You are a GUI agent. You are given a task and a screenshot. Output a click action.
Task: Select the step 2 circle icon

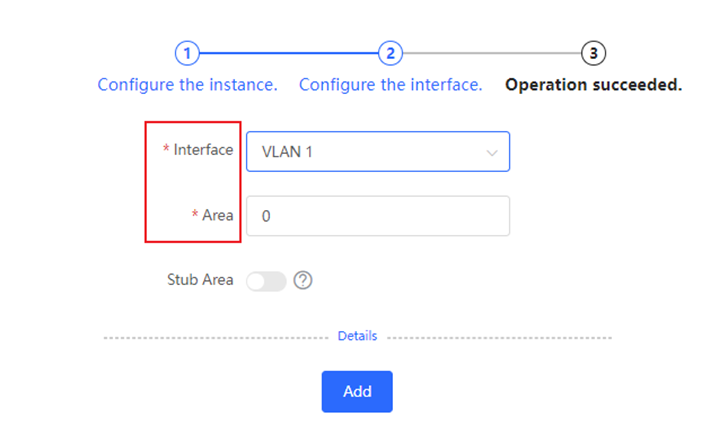(x=390, y=53)
